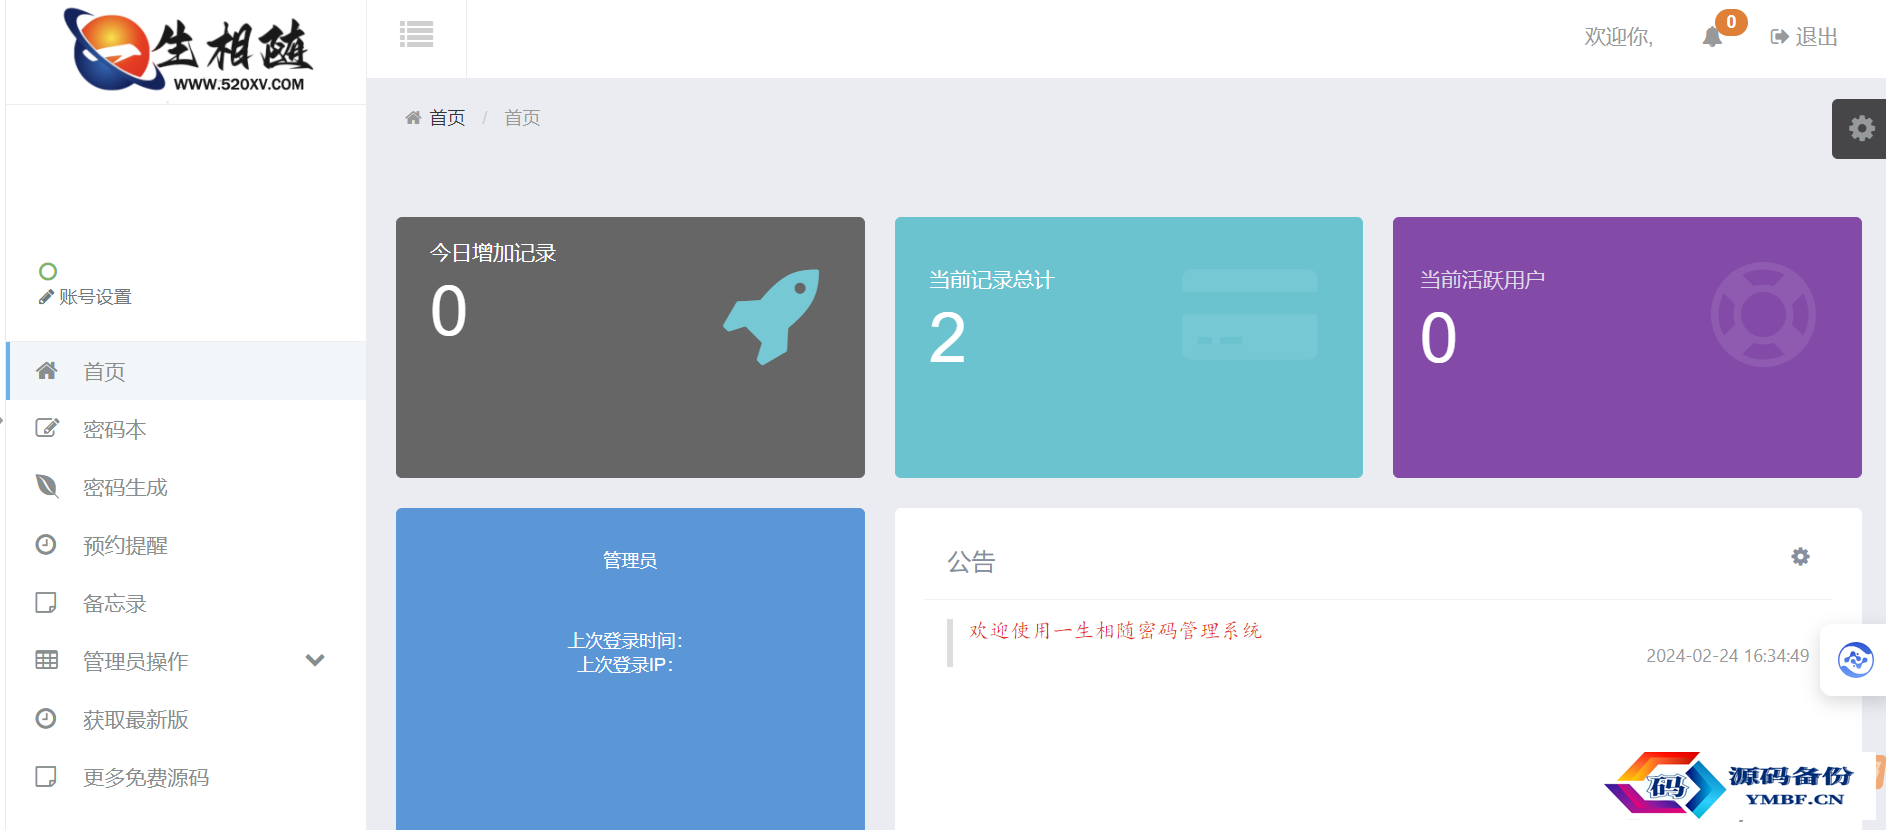Click the 上次登录时间 label
This screenshot has height=830, width=1886.
click(625, 641)
